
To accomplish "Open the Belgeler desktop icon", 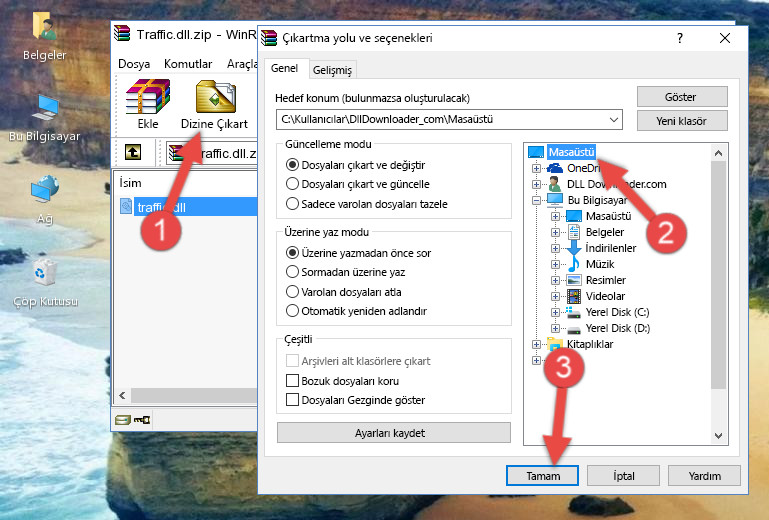I will (x=44, y=36).
